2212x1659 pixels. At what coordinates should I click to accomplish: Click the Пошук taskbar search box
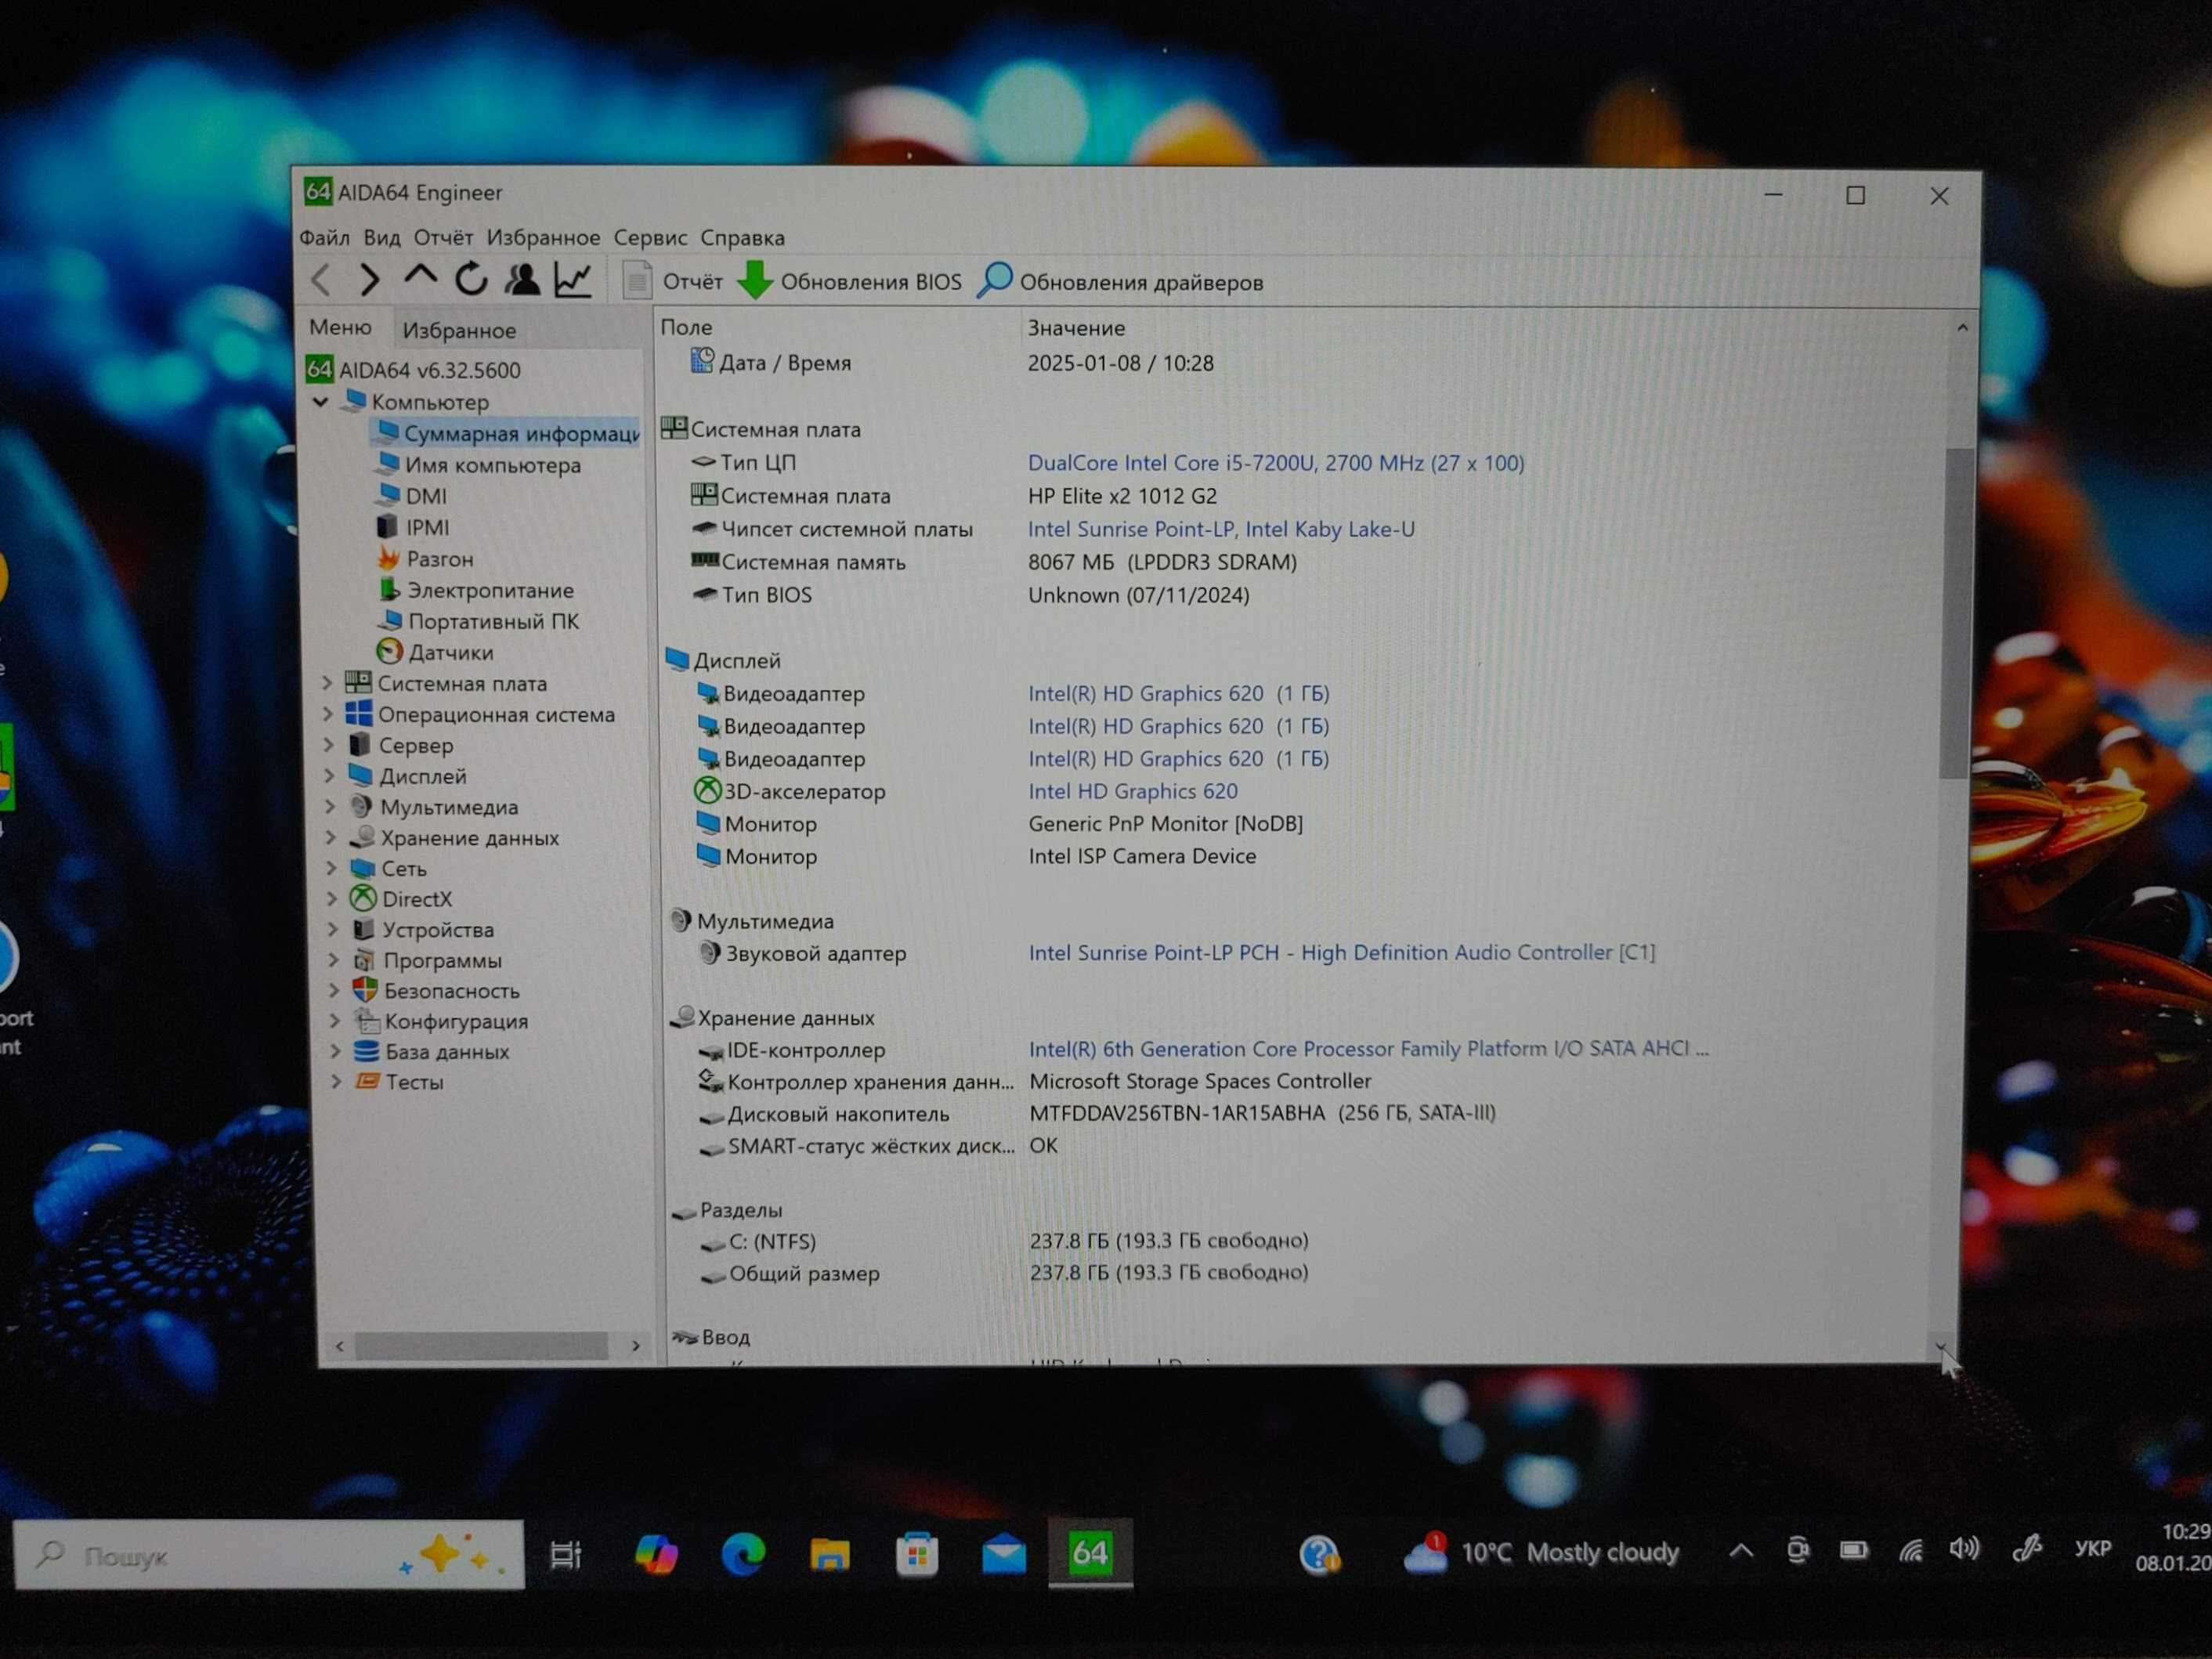coord(268,1555)
